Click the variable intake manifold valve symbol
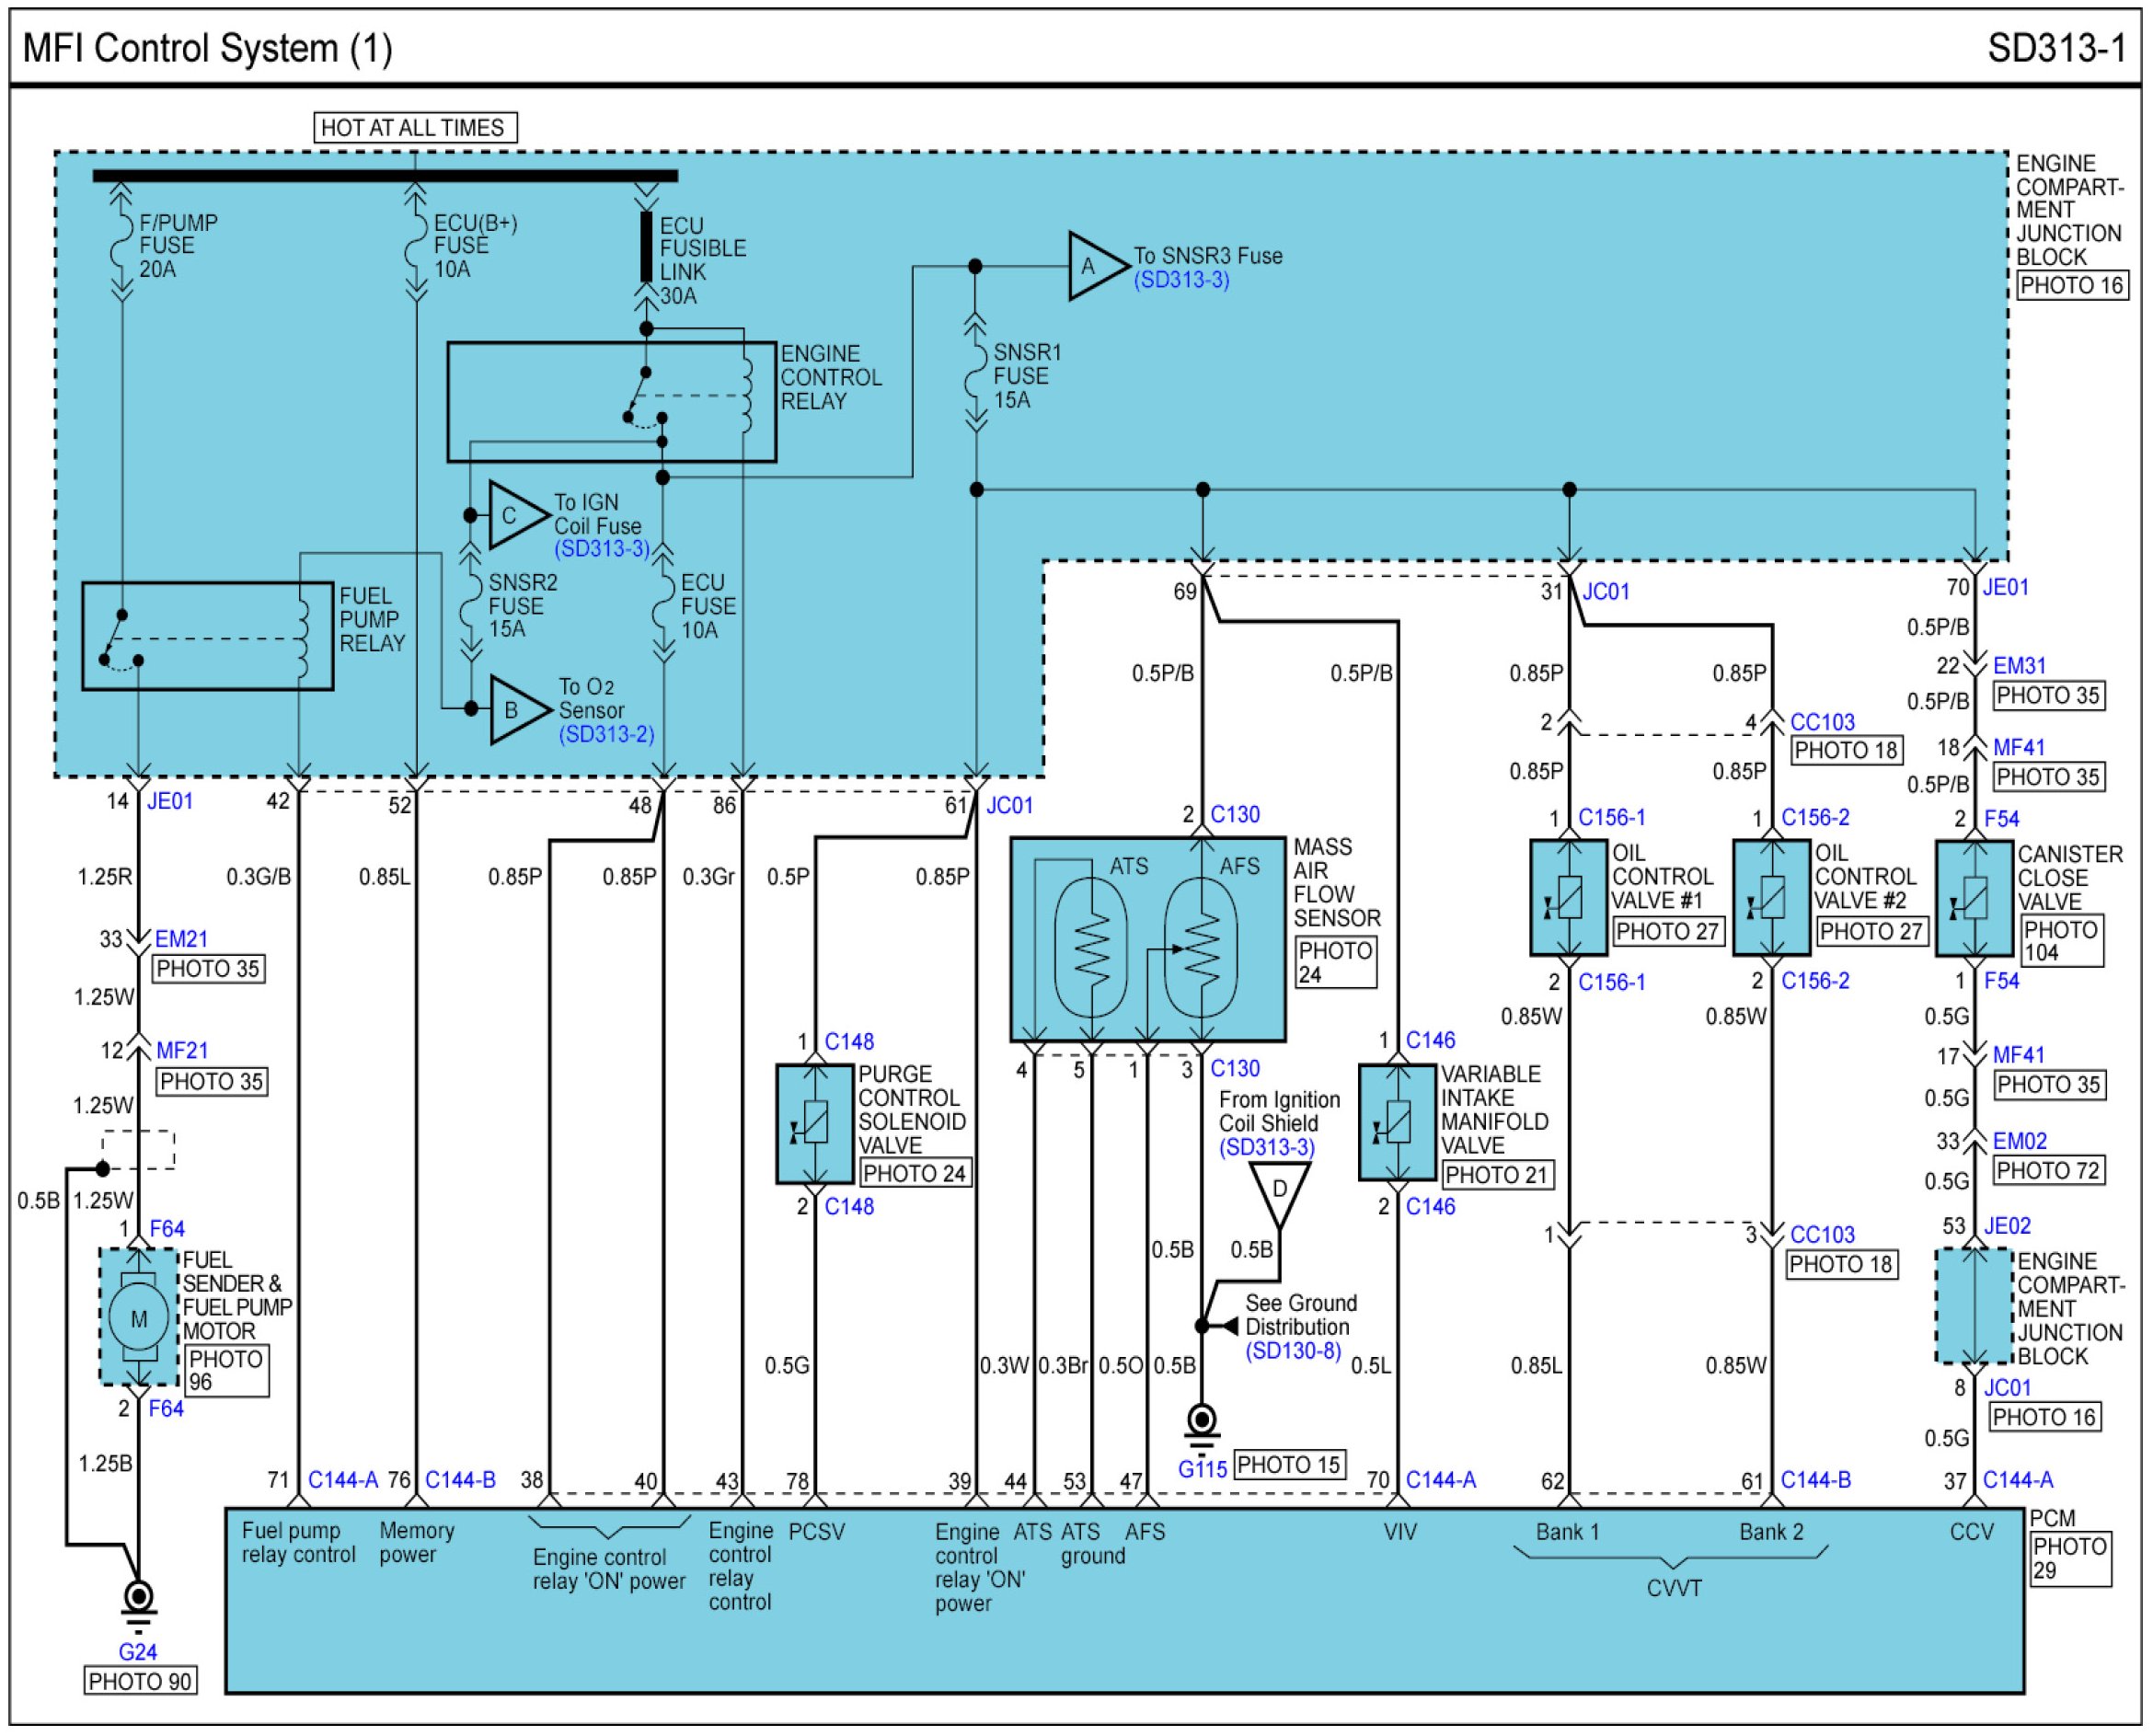 (1396, 1123)
